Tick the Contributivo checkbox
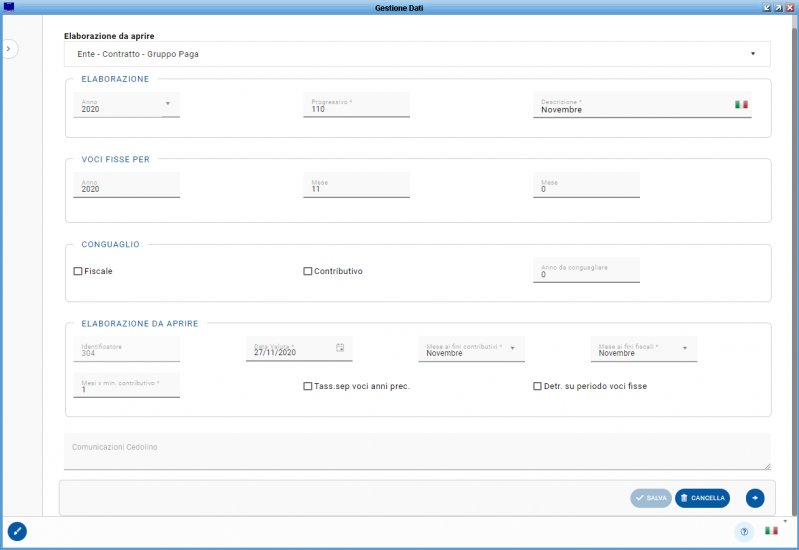 click(308, 271)
